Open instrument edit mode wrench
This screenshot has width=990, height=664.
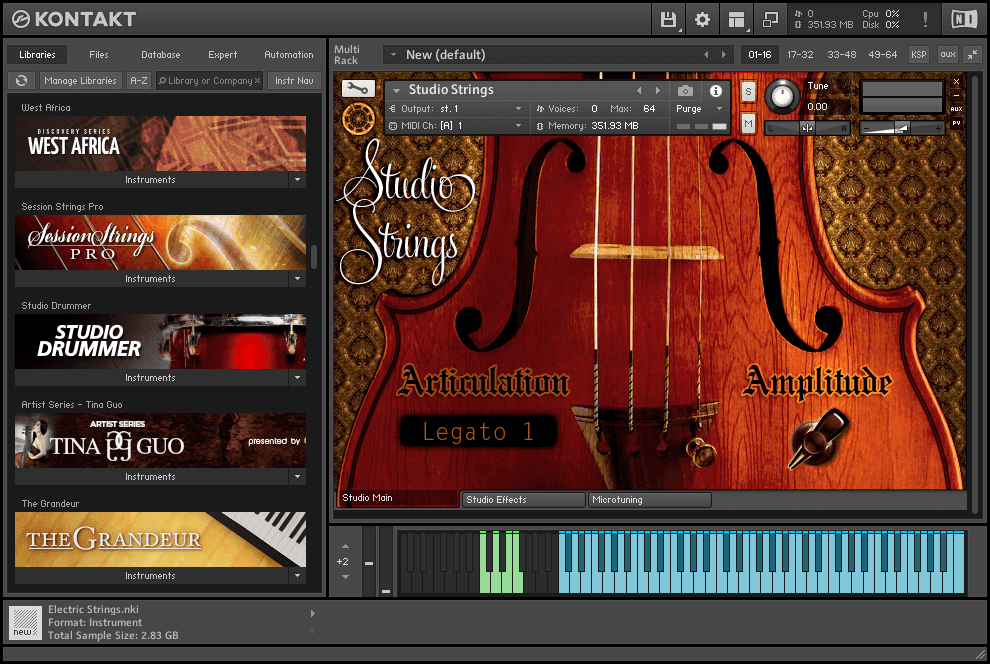358,88
